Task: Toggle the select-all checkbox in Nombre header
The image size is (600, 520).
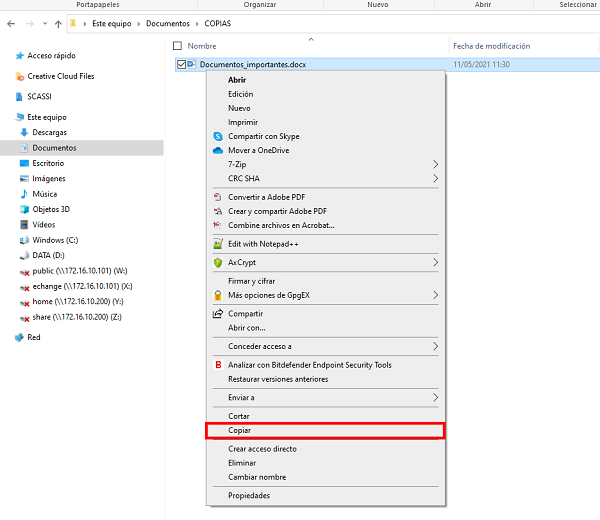Action: coord(178,46)
